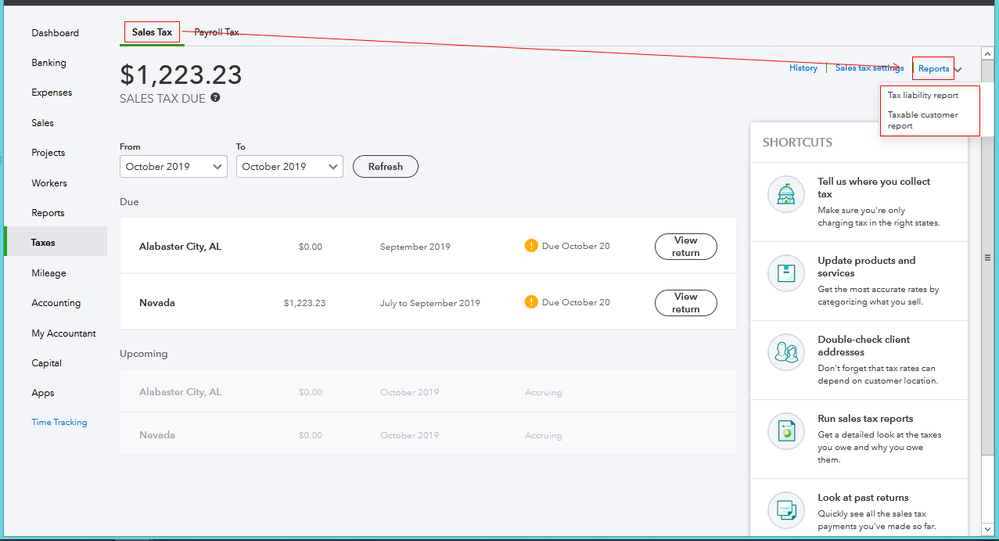
Task: Open Capital in the sidebar
Action: tap(47, 363)
